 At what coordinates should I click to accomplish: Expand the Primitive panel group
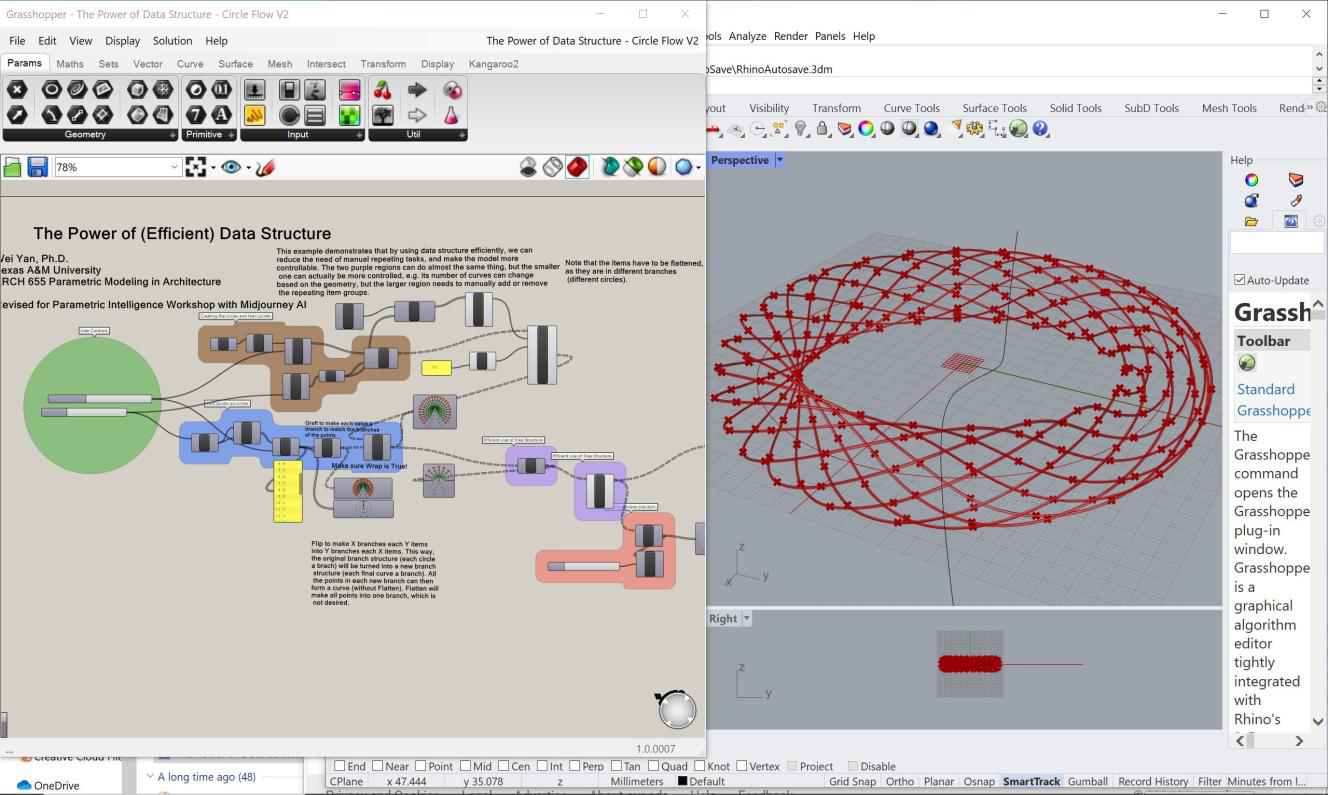[x=231, y=135]
